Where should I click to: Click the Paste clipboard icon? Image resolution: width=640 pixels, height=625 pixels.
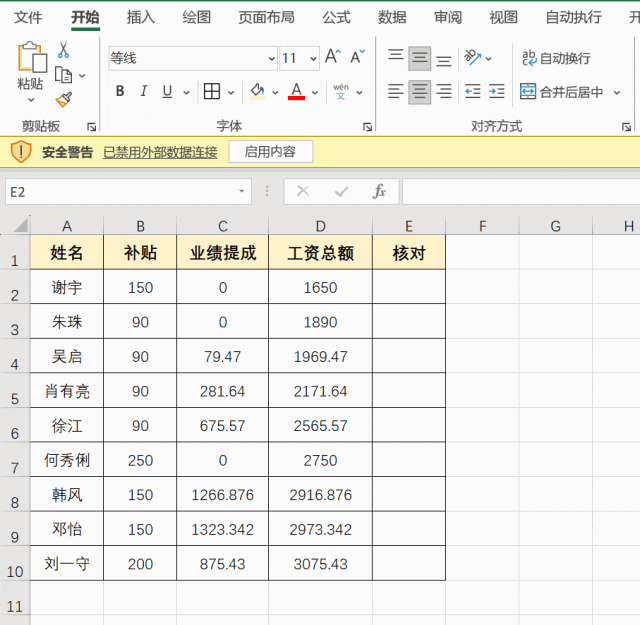click(x=31, y=60)
